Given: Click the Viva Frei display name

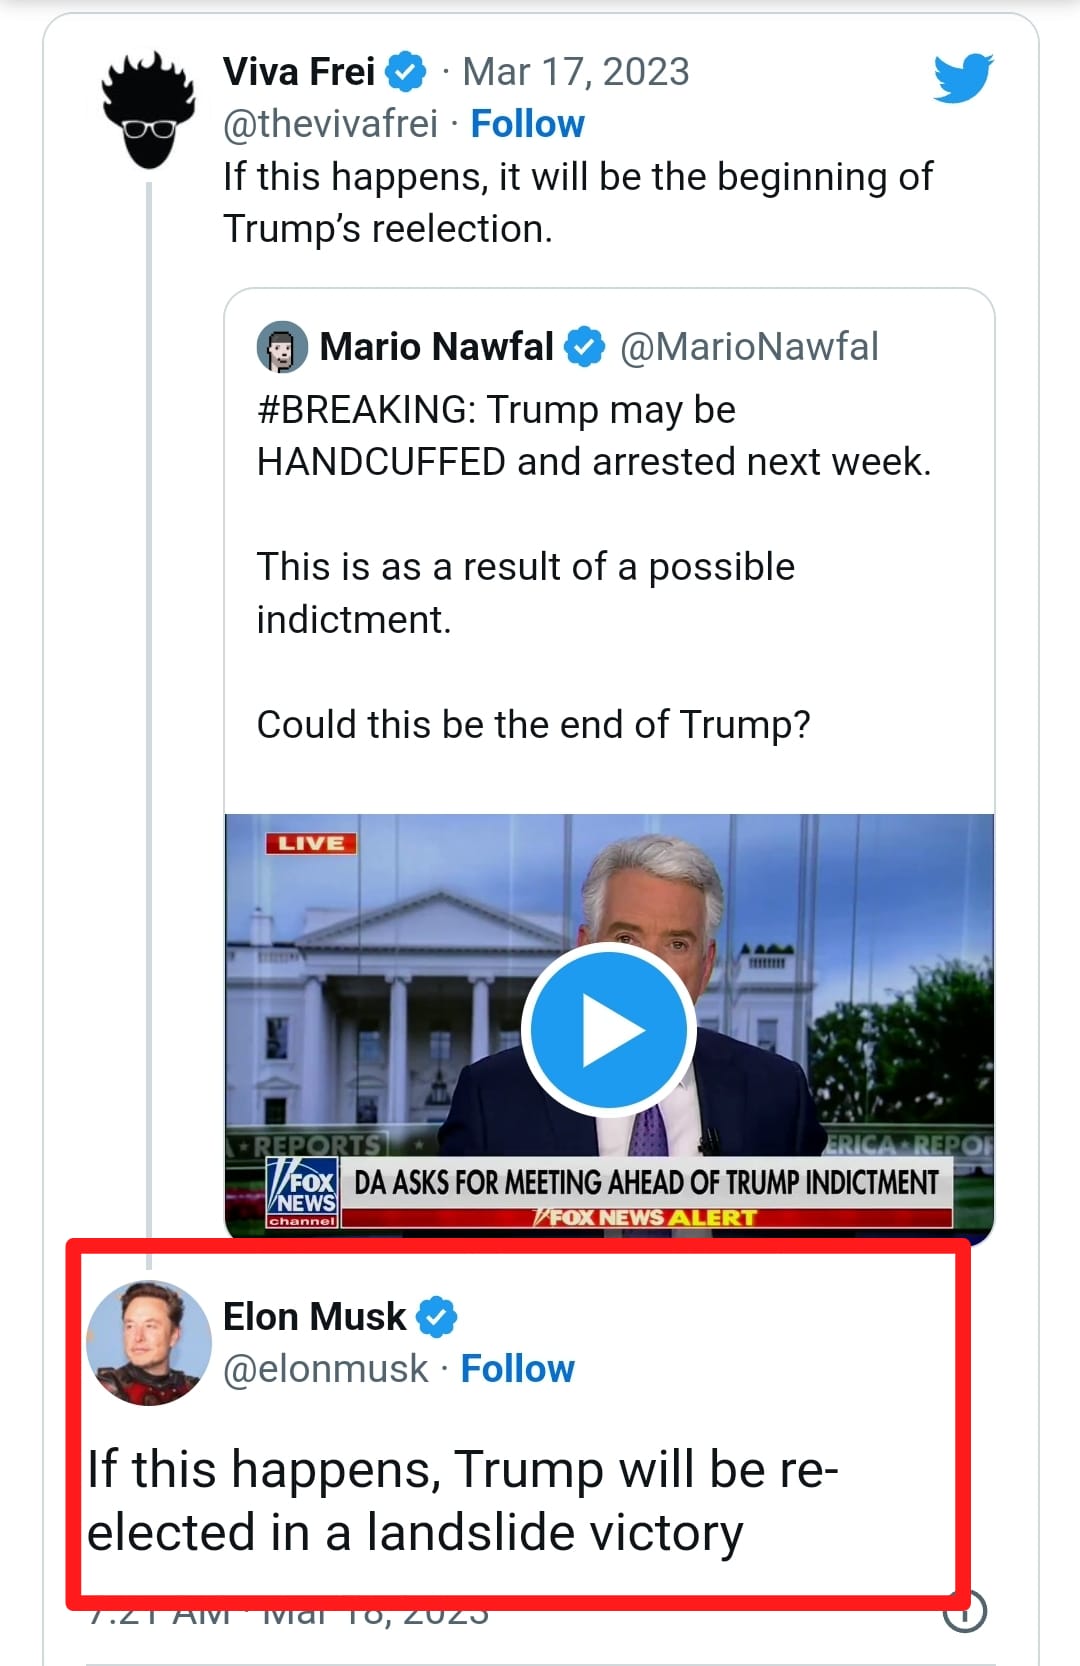Looking at the screenshot, I should (x=299, y=72).
